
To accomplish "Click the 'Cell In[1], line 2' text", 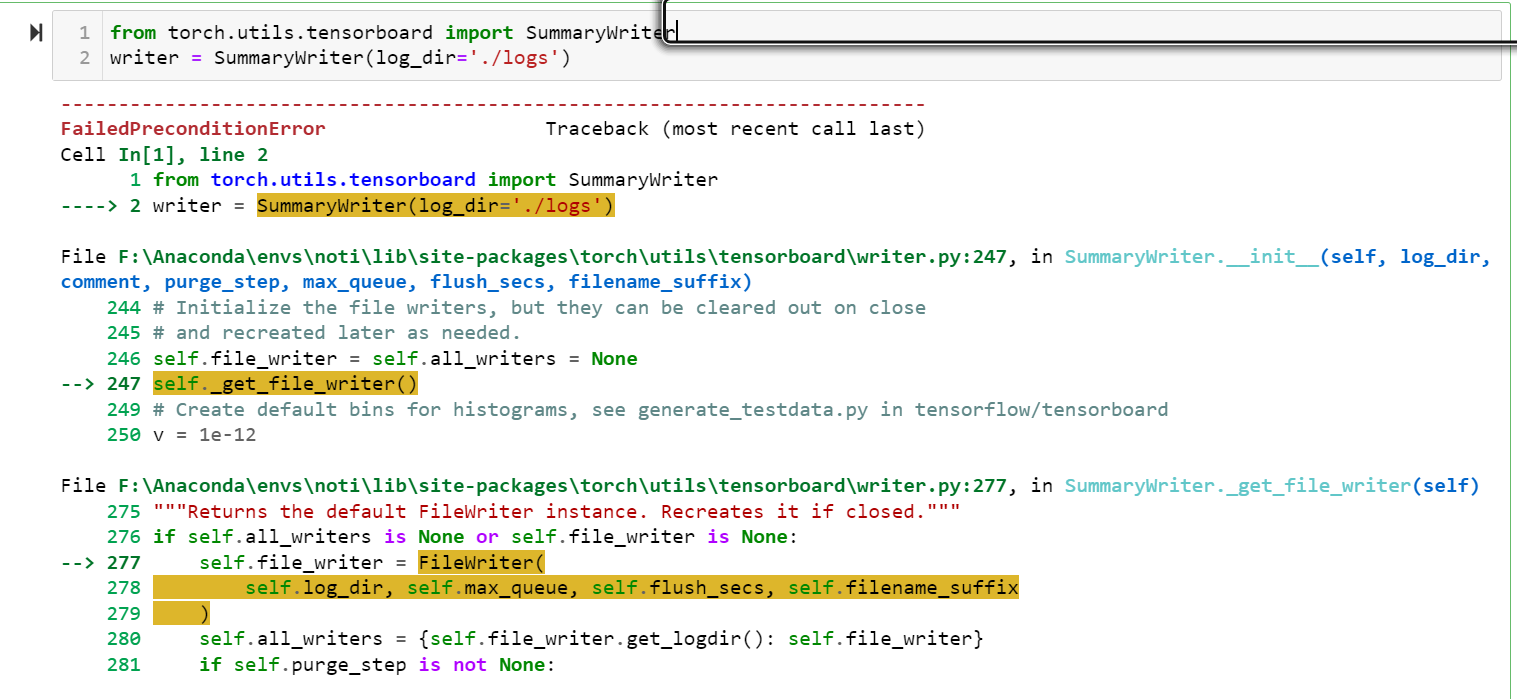I will point(164,155).
